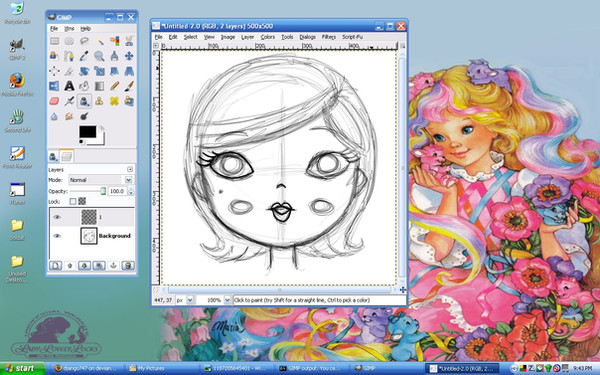This screenshot has height=375, width=600.
Task: Switch to the Tool Options tab
Action: click(x=53, y=156)
